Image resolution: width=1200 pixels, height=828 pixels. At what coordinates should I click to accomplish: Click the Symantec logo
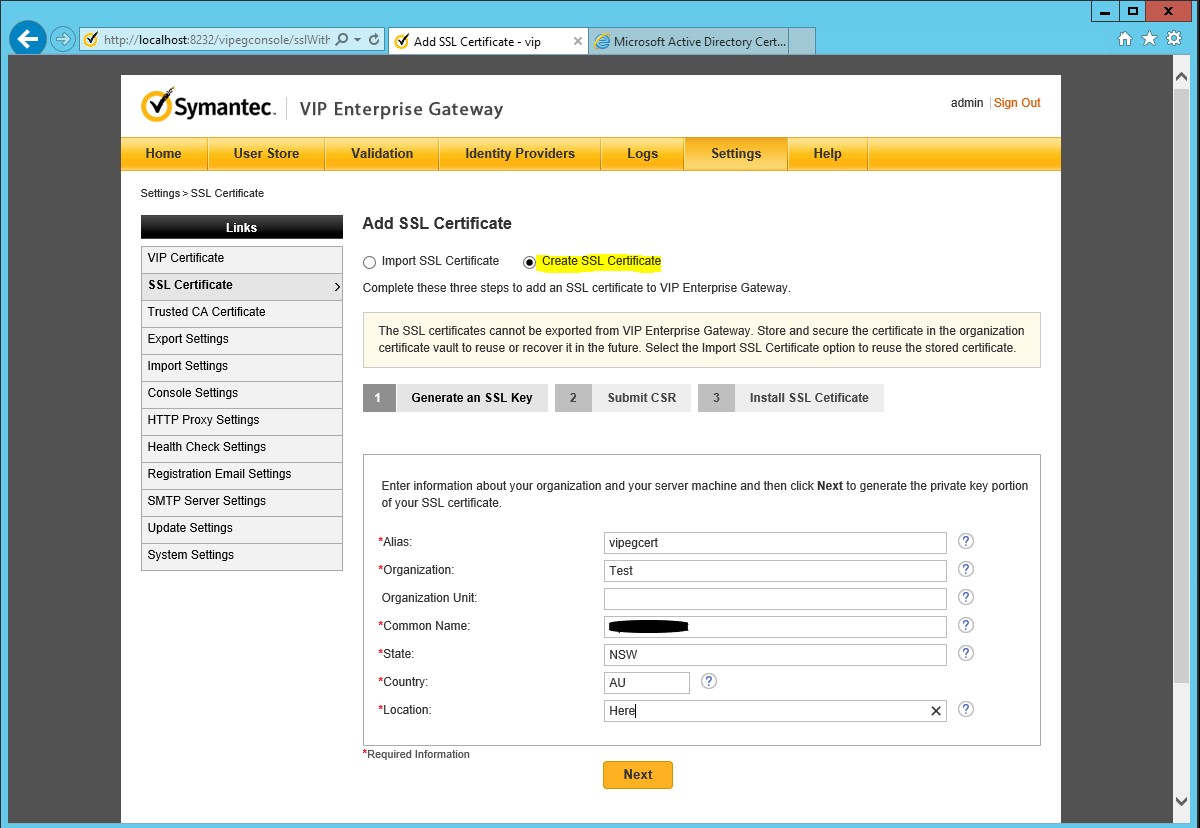click(x=208, y=106)
